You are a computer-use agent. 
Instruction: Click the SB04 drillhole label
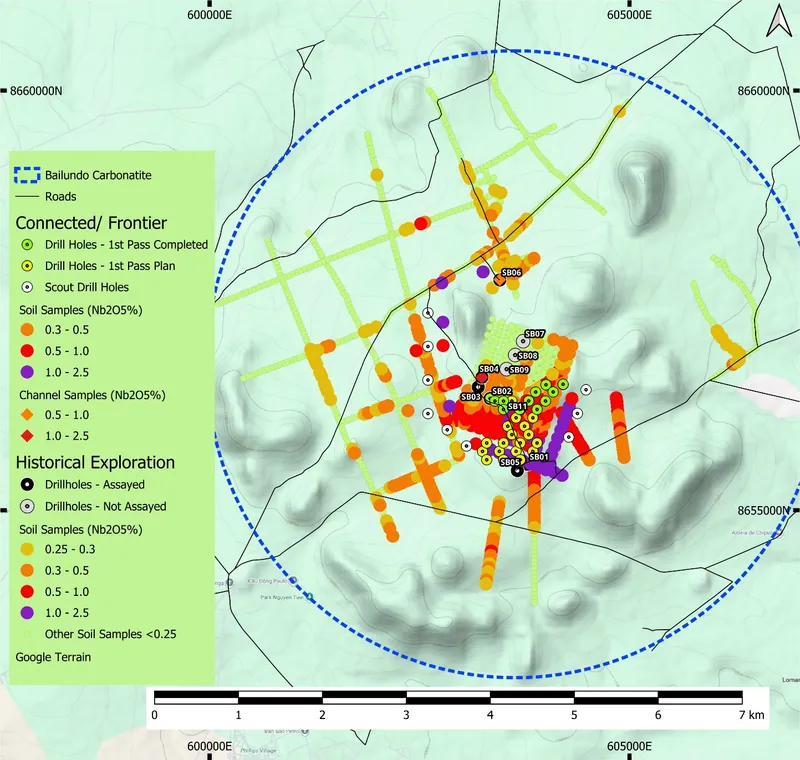[489, 369]
